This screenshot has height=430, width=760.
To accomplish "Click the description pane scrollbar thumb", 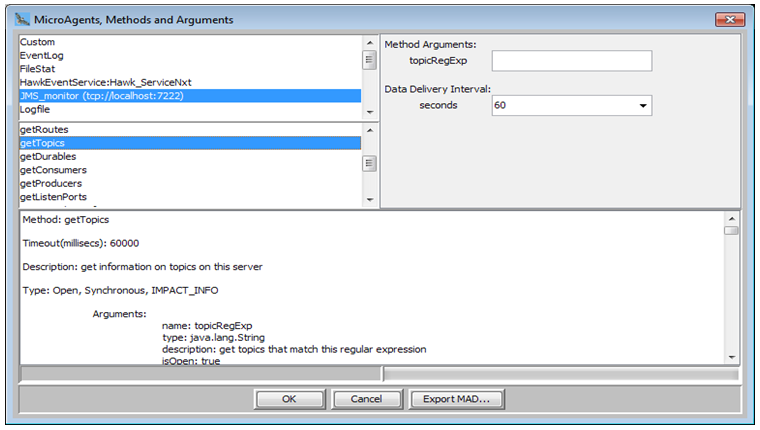I will point(731,231).
